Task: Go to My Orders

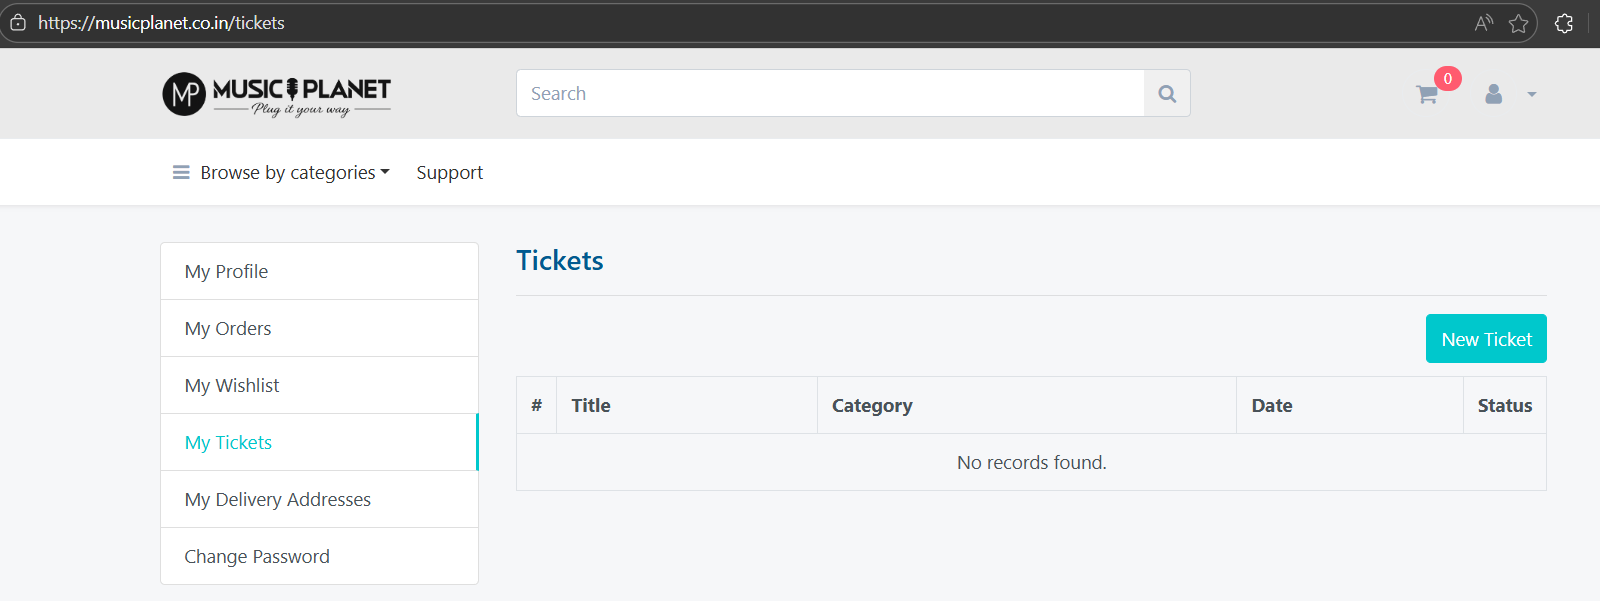Action: 228,329
